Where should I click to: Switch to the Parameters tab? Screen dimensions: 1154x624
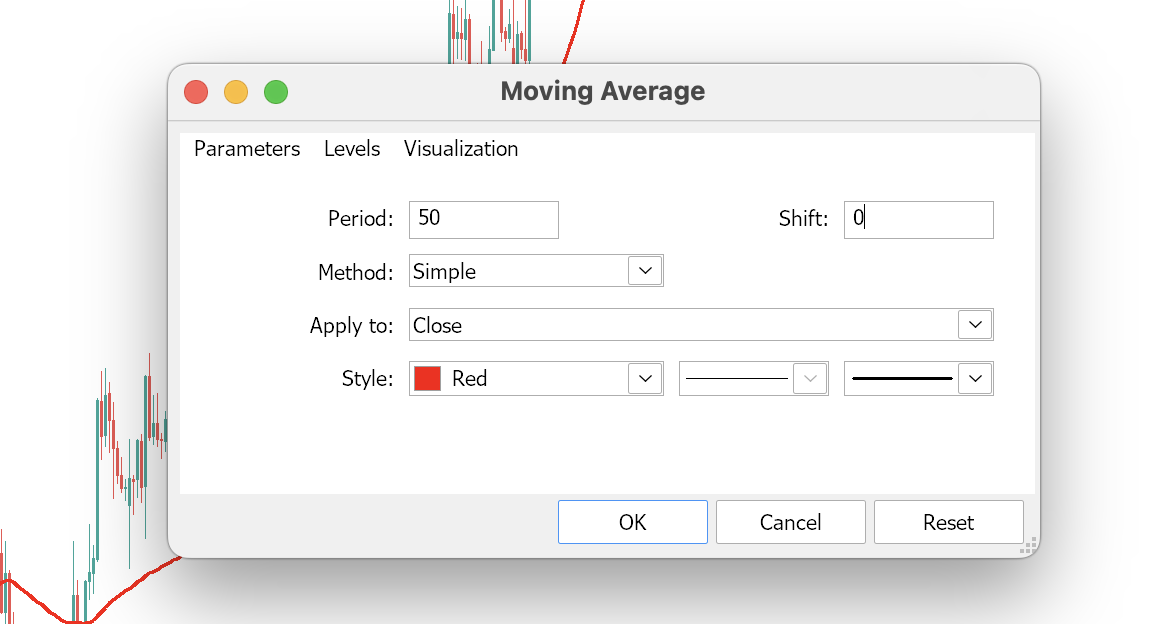click(247, 149)
